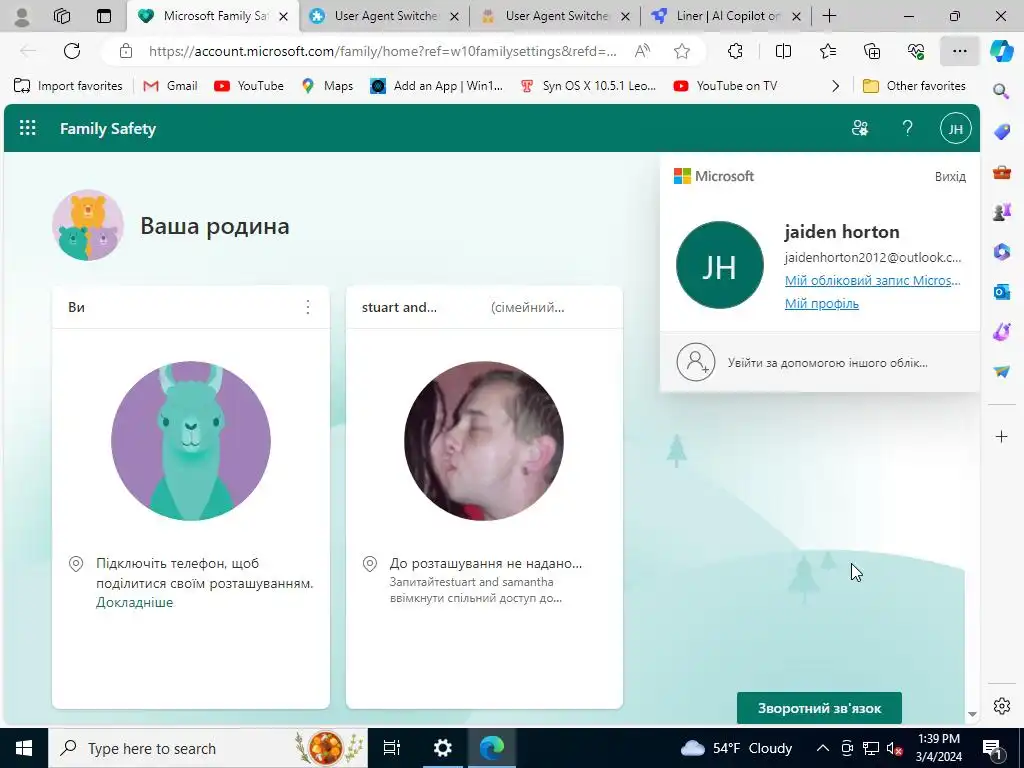View site information lock icon
This screenshot has height=768, width=1024.
coord(125,51)
